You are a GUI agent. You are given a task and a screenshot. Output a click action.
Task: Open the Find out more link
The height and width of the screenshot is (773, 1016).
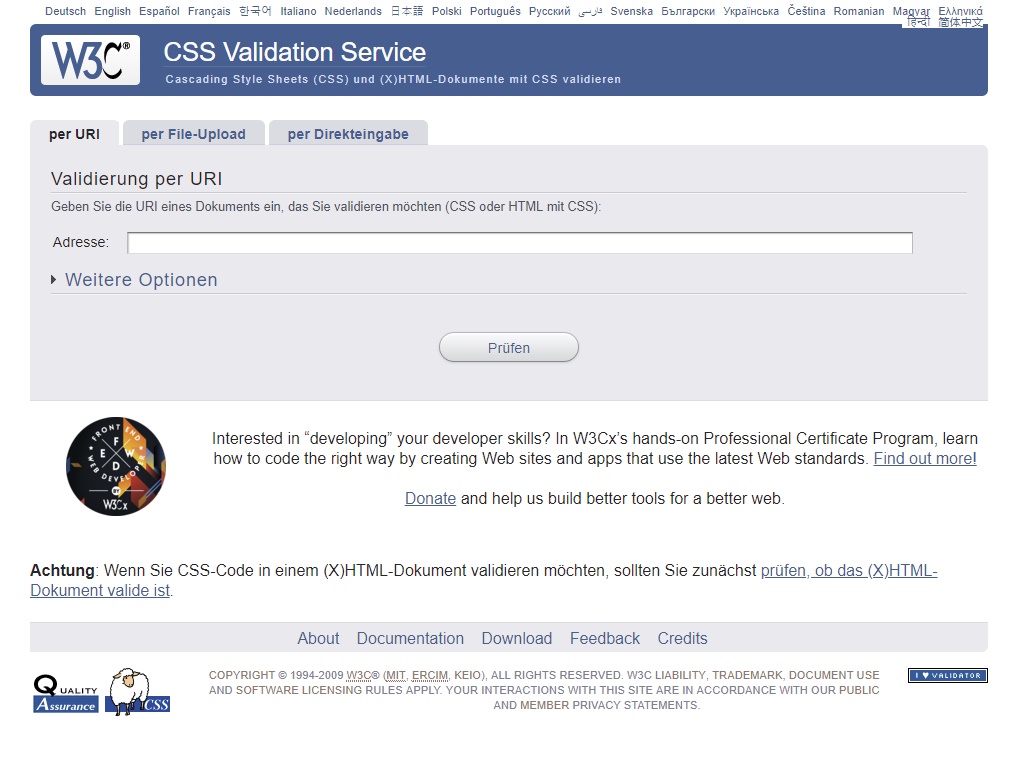[x=924, y=459]
